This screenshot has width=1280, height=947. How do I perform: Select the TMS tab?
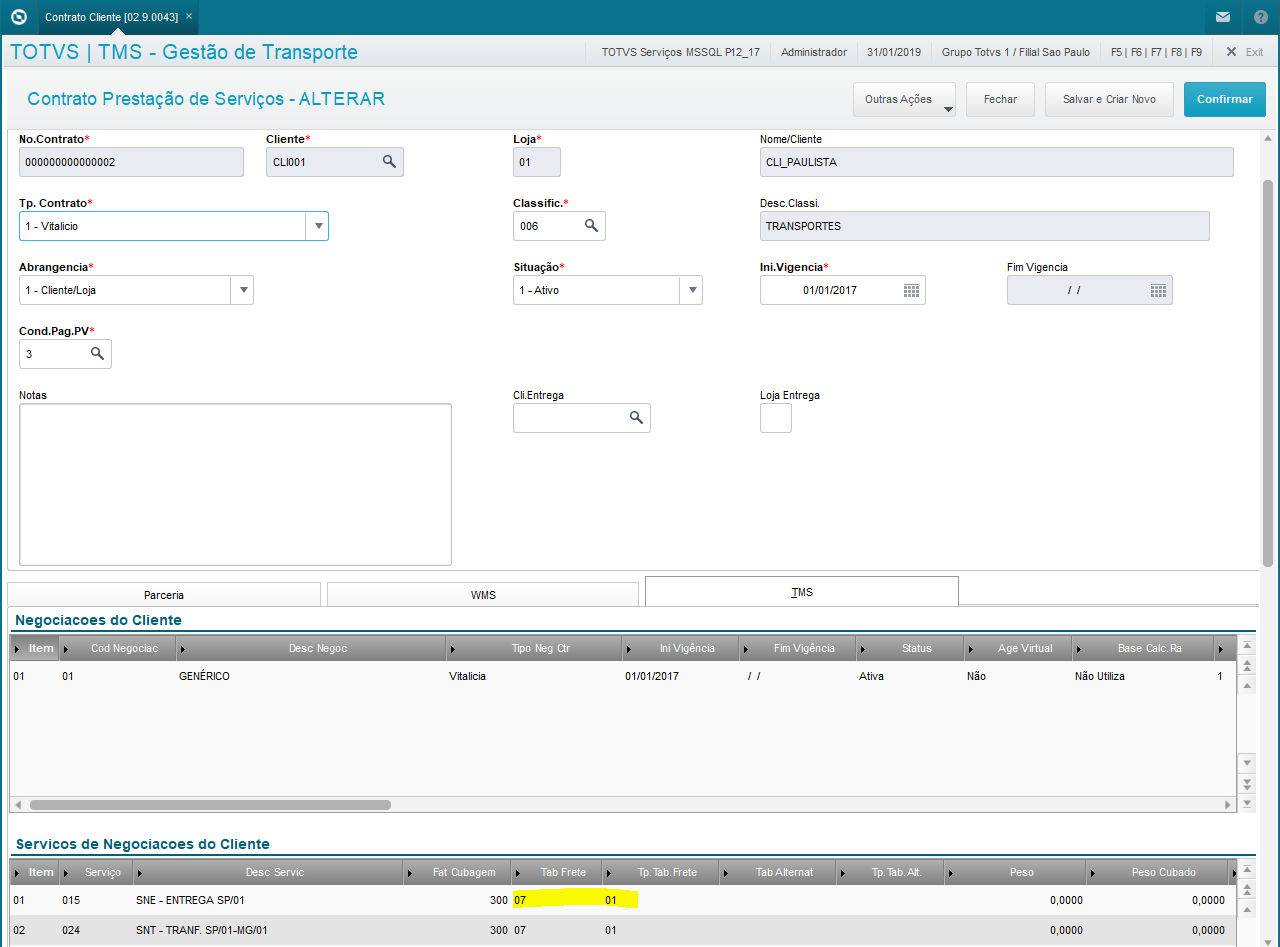pos(802,592)
